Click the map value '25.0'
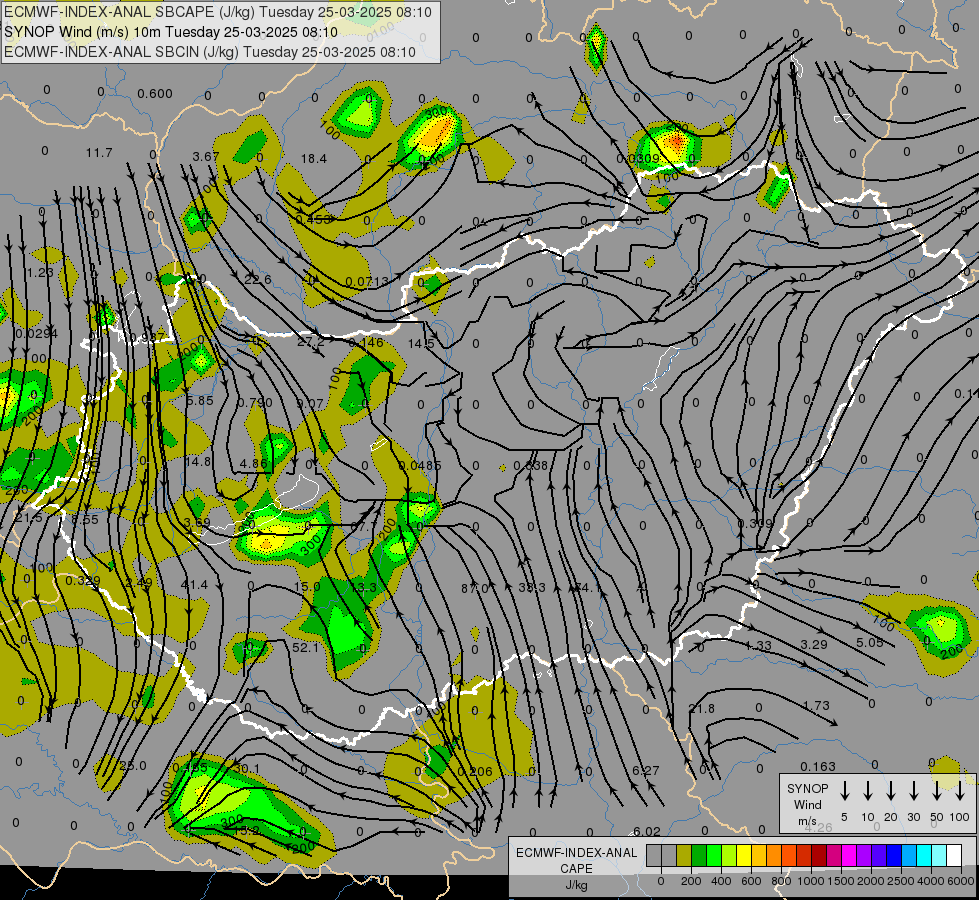 (x=133, y=766)
